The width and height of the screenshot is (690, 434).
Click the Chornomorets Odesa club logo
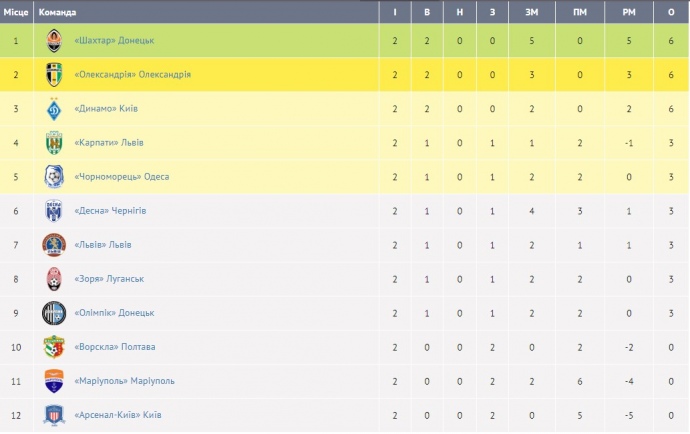[53, 176]
